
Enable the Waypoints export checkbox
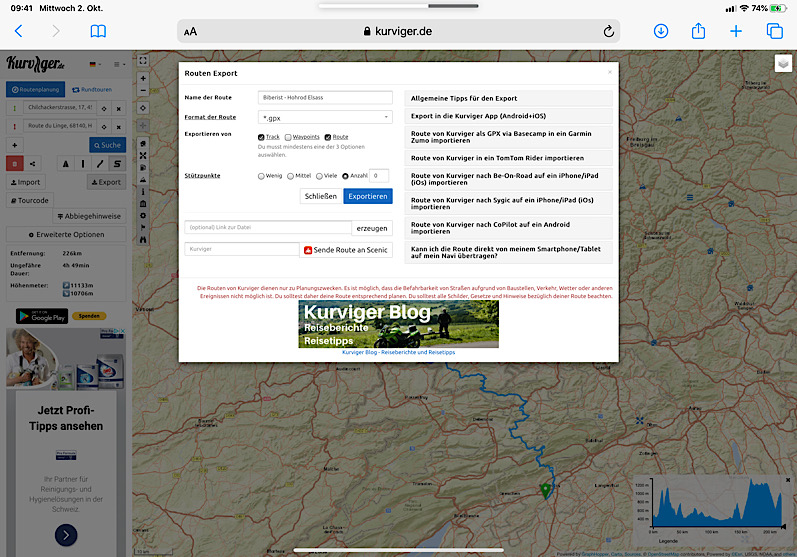[288, 137]
